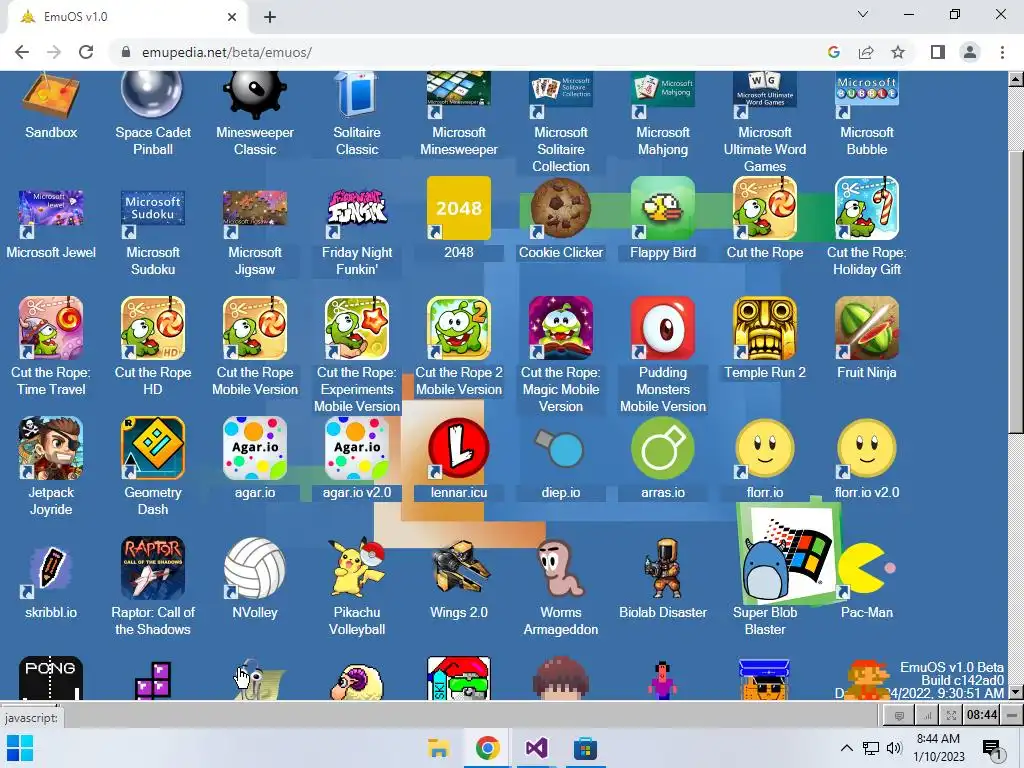The image size is (1024, 768).
Task: Select the Microsoft Jewel icon
Action: click(51, 215)
